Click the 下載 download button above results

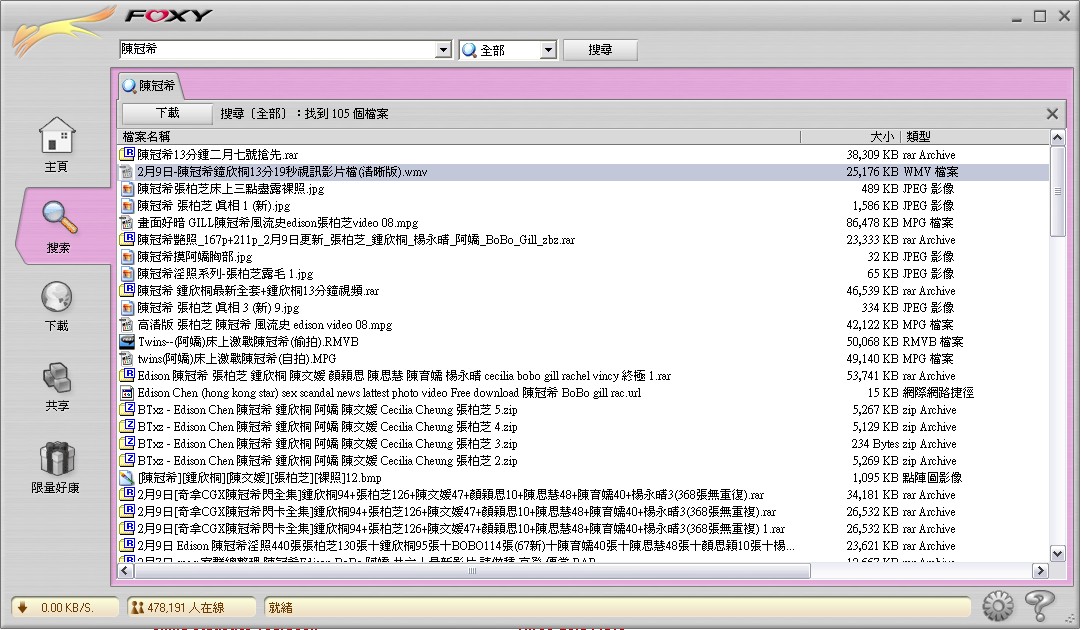pyautogui.click(x=167, y=113)
